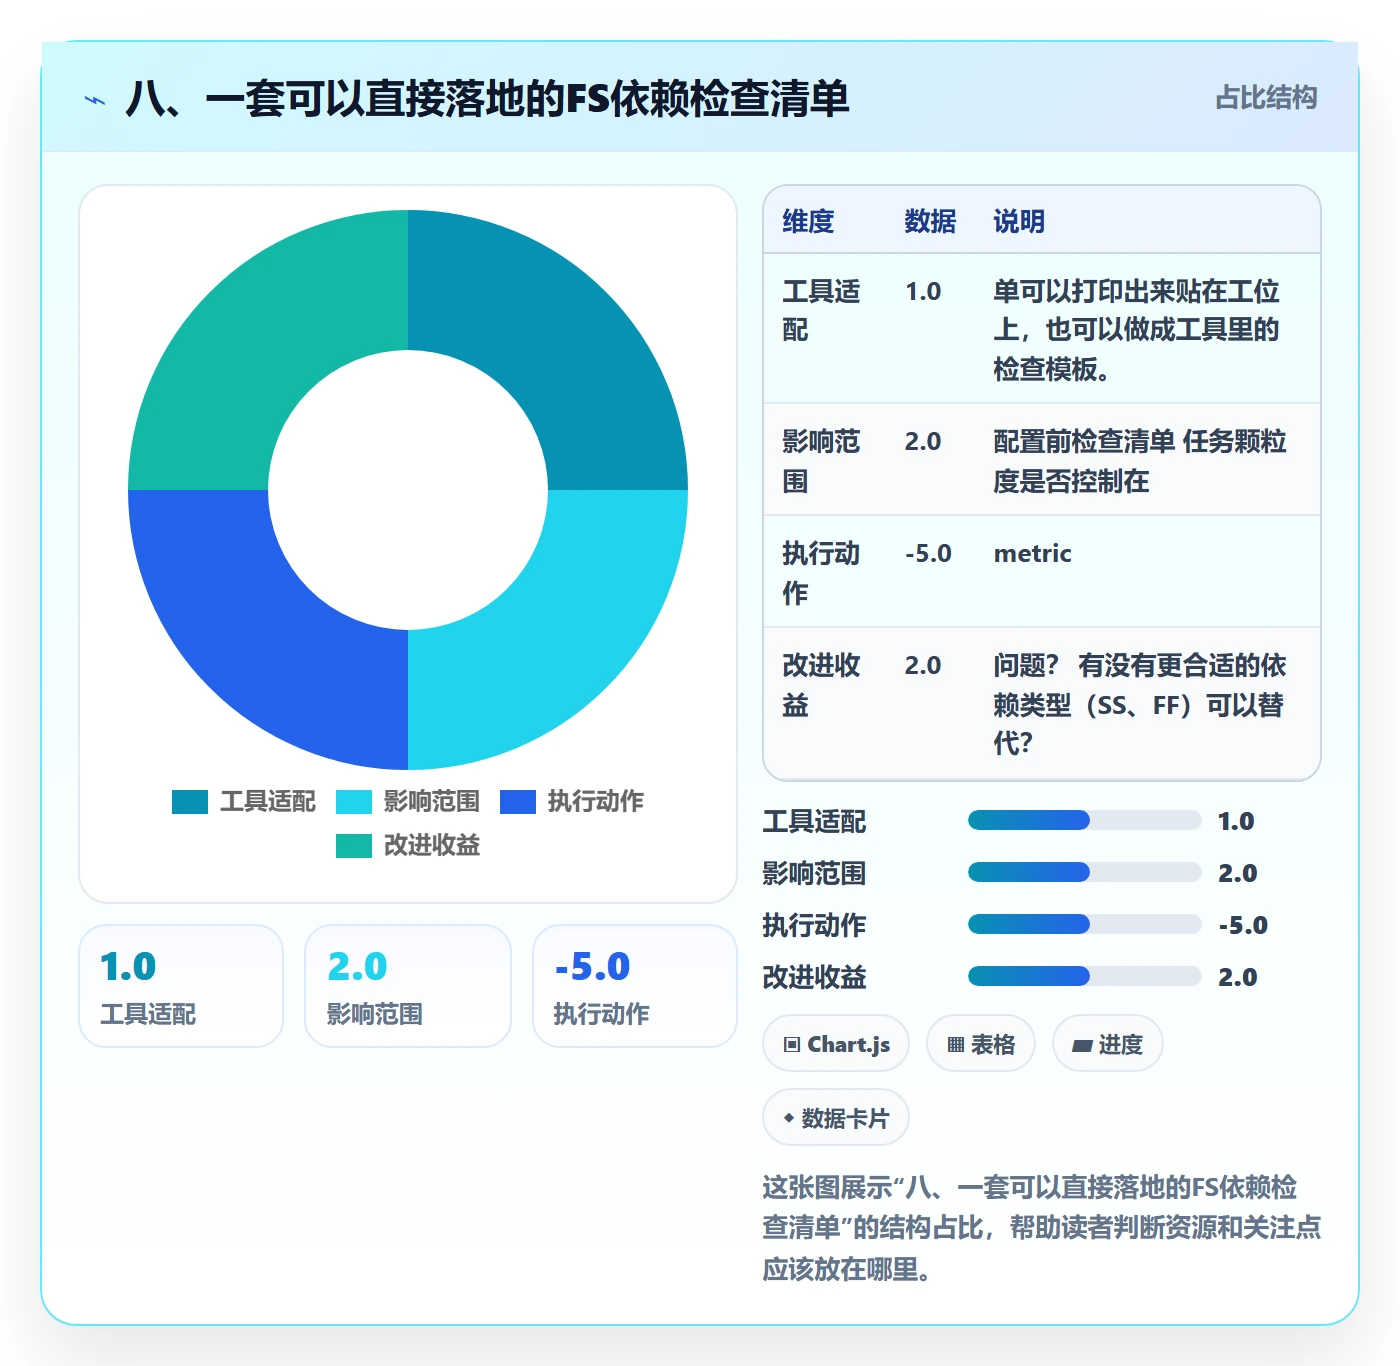Click the 表格 table tag icon
This screenshot has width=1400, height=1366.
[x=956, y=1045]
